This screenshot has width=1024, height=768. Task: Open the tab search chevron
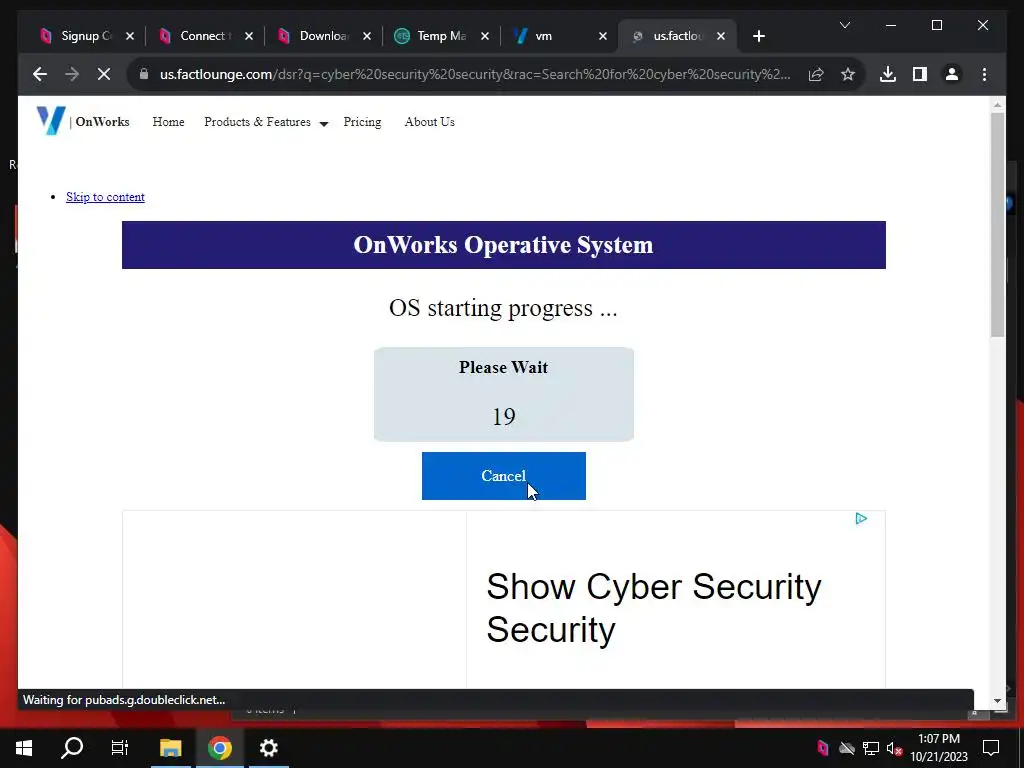pos(844,25)
